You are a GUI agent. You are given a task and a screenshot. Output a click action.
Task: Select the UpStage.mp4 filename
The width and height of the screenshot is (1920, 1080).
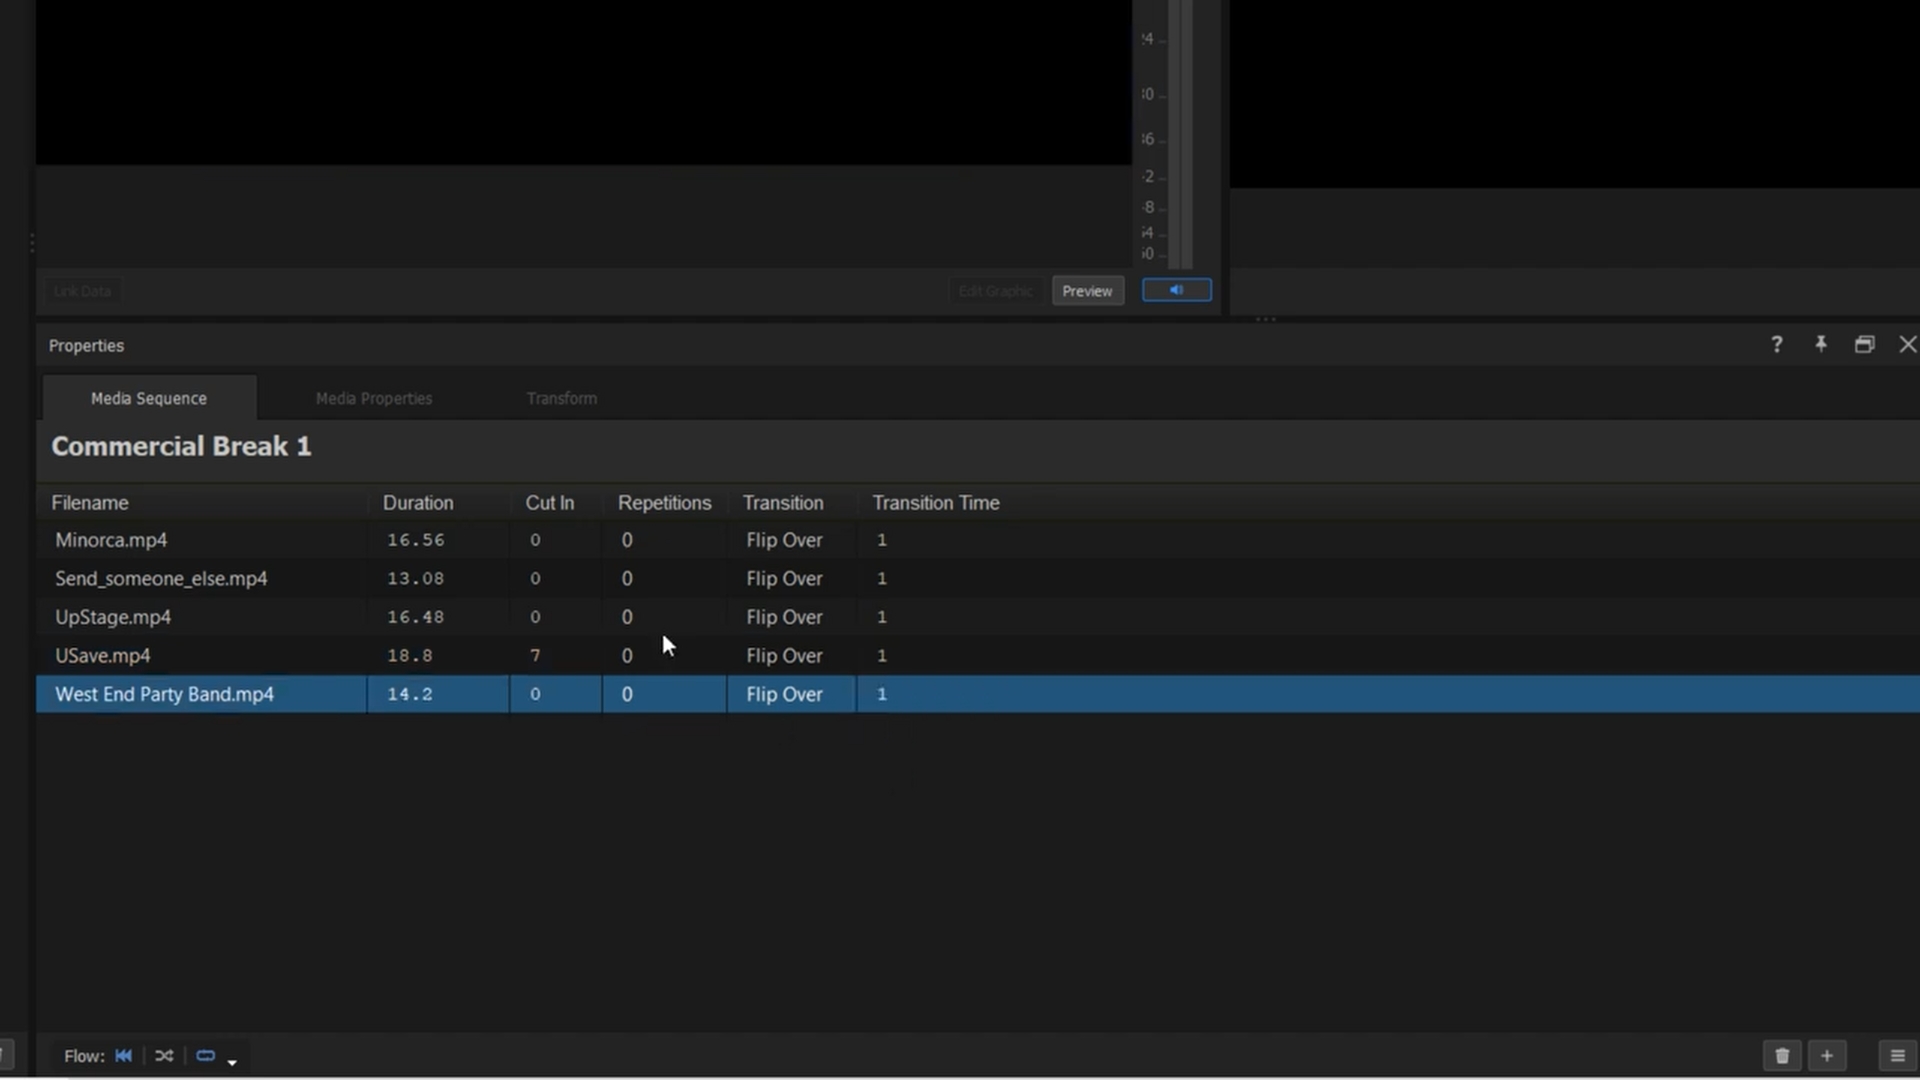[113, 617]
